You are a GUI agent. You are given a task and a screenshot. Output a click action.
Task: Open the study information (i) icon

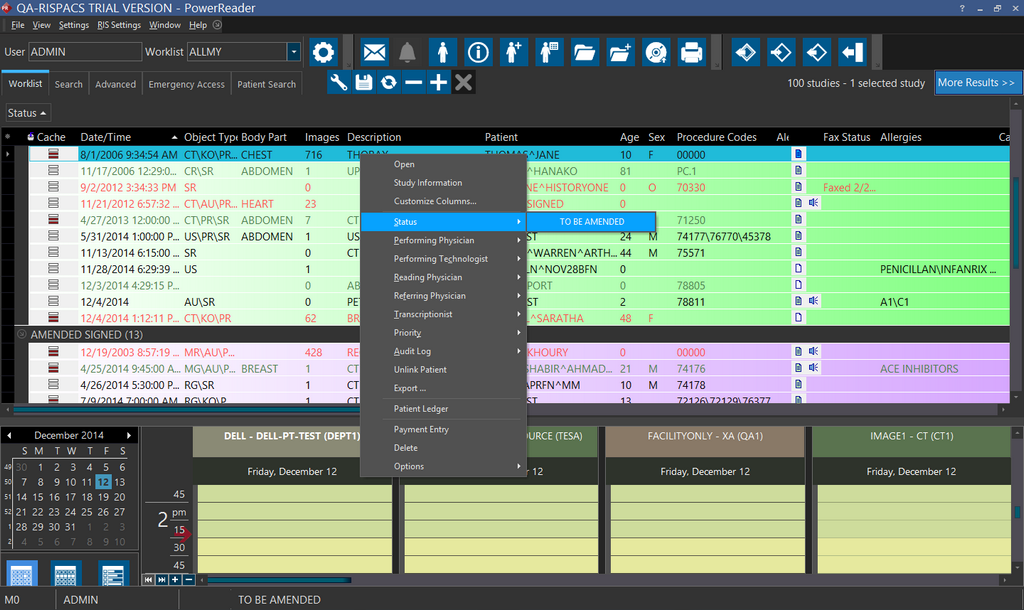(x=478, y=51)
